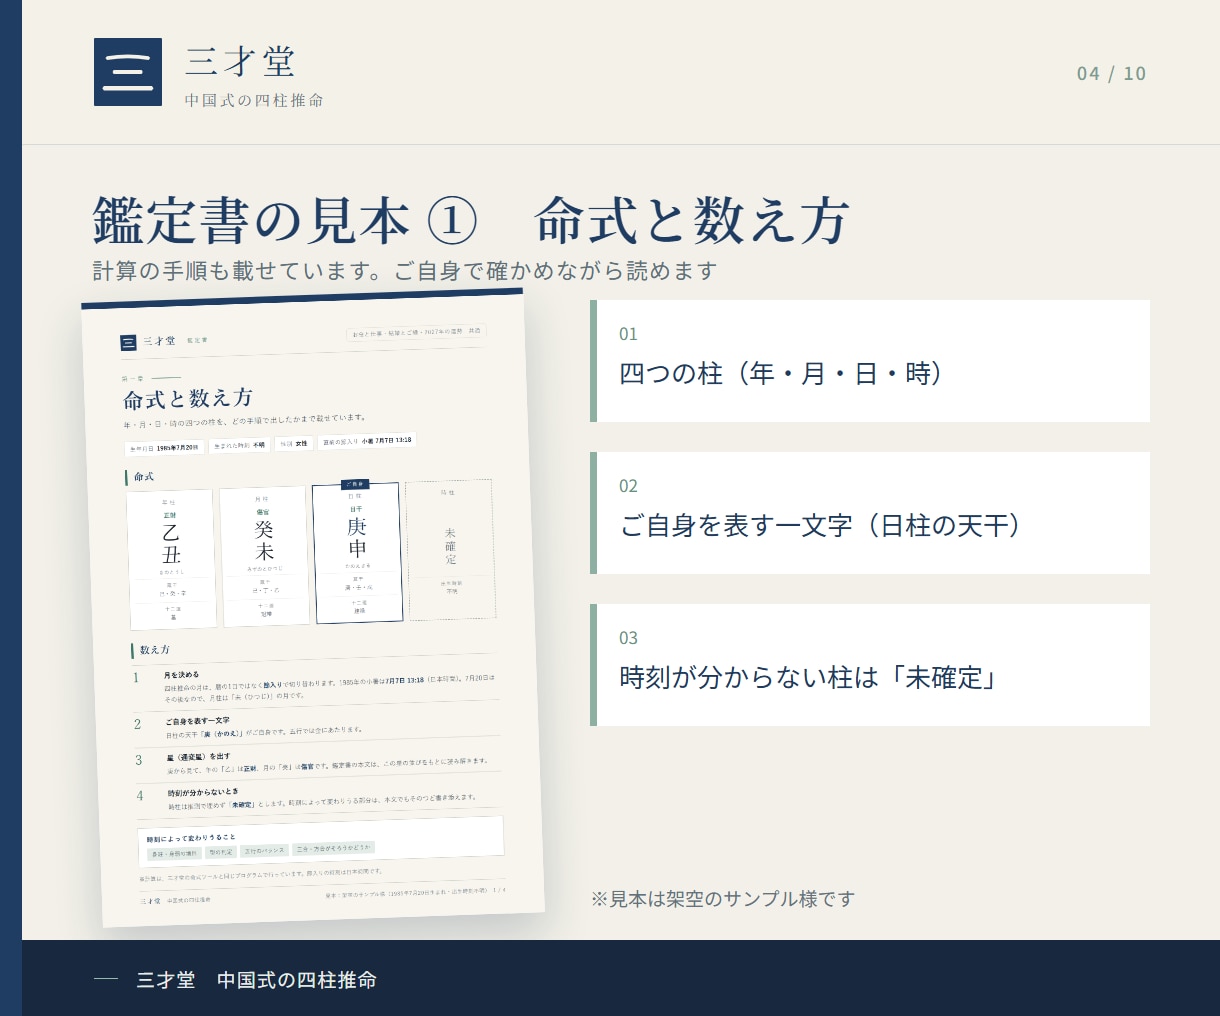Click the note ※見本は架空のサンプル様です
Viewport: 1220px width, 1016px height.
tap(722, 899)
